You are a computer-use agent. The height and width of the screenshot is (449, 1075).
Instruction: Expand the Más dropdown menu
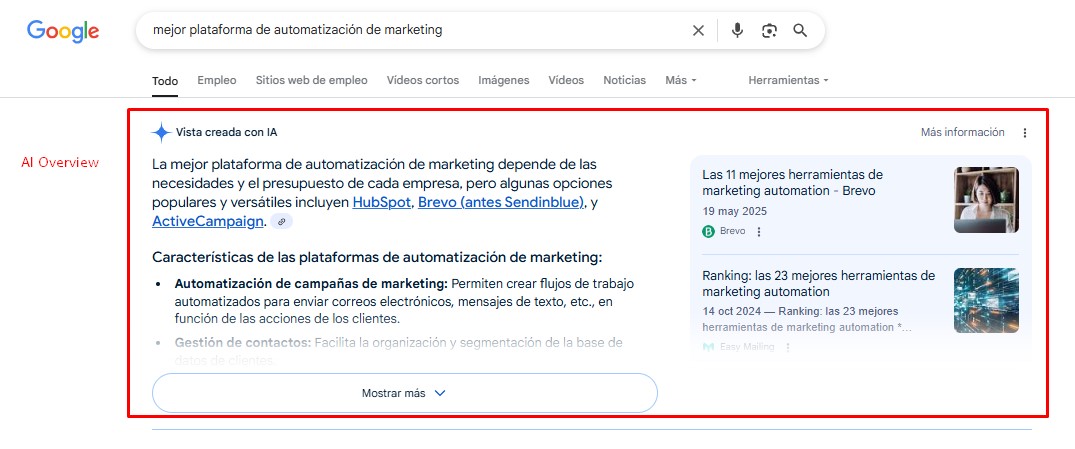pyautogui.click(x=681, y=80)
